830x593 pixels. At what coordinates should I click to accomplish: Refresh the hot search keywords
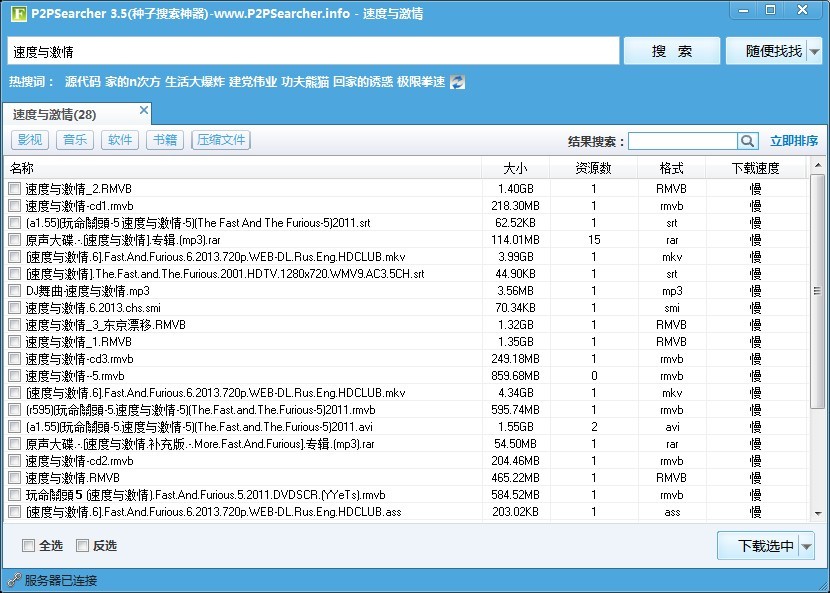tap(458, 82)
